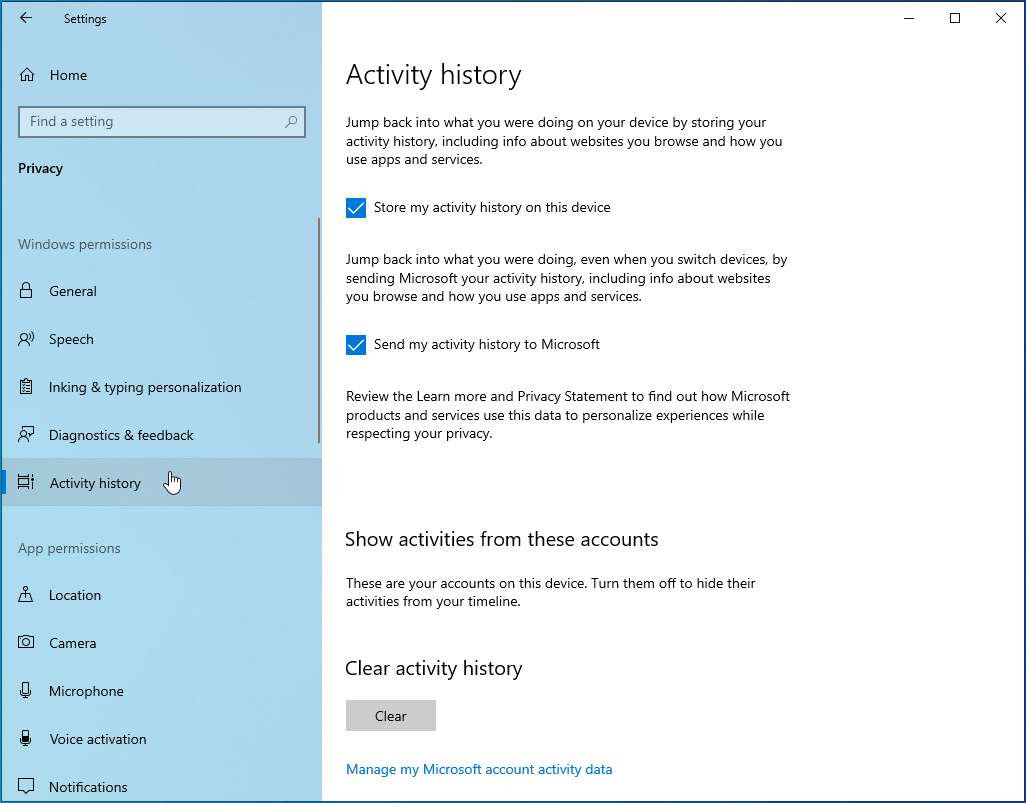
Task: Click the Home icon in sidebar
Action: [x=27, y=75]
